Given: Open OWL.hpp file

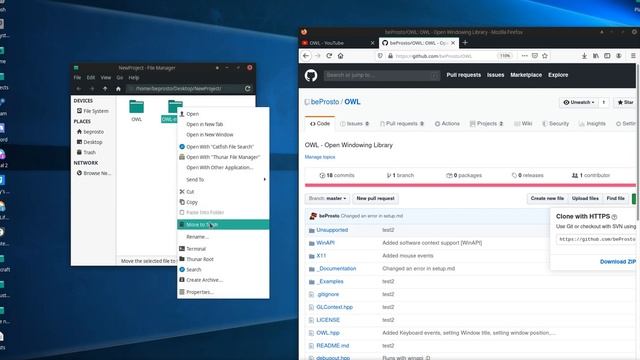Looking at the screenshot, I should (x=328, y=333).
